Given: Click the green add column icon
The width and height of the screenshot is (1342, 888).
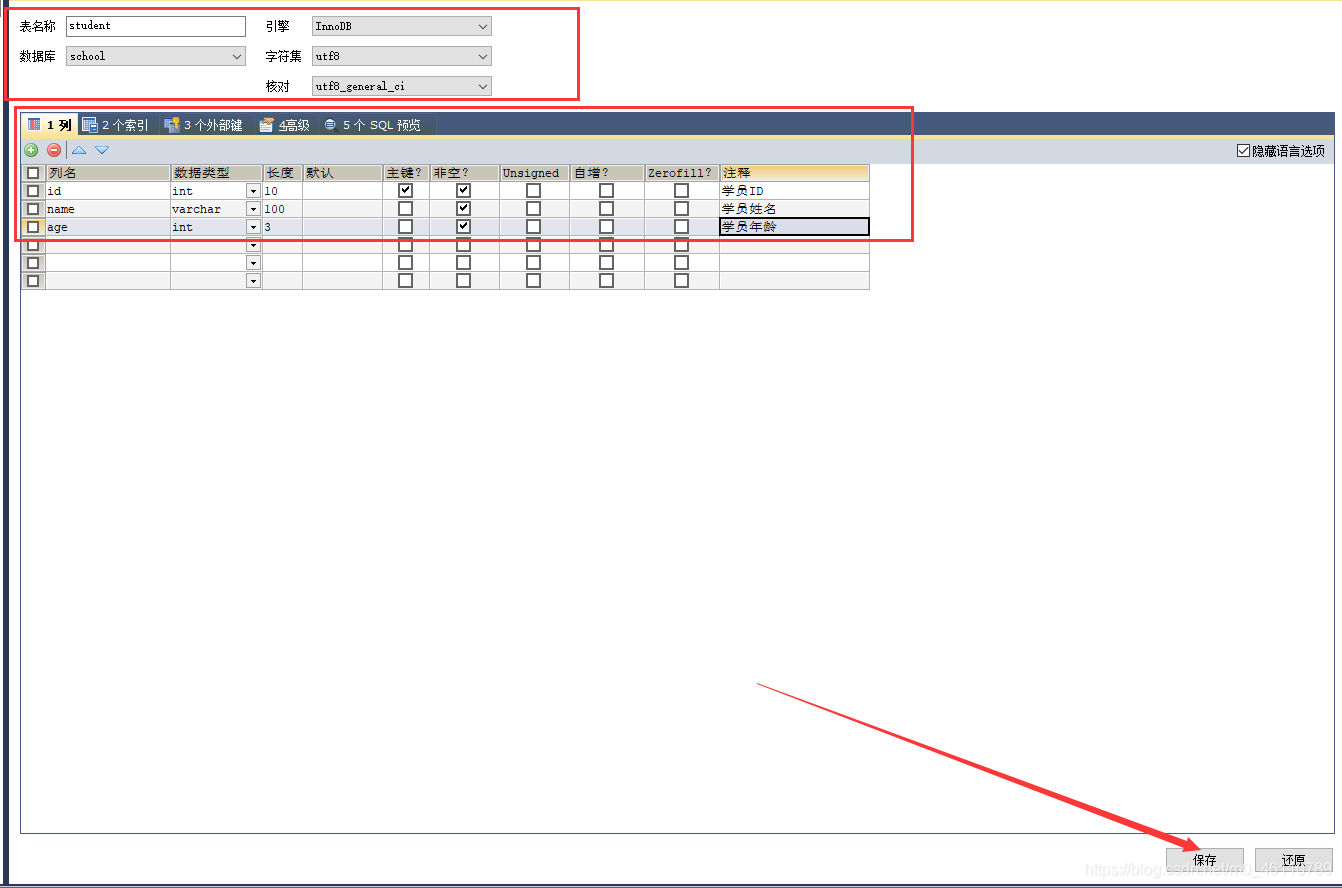Looking at the screenshot, I should coord(31,150).
